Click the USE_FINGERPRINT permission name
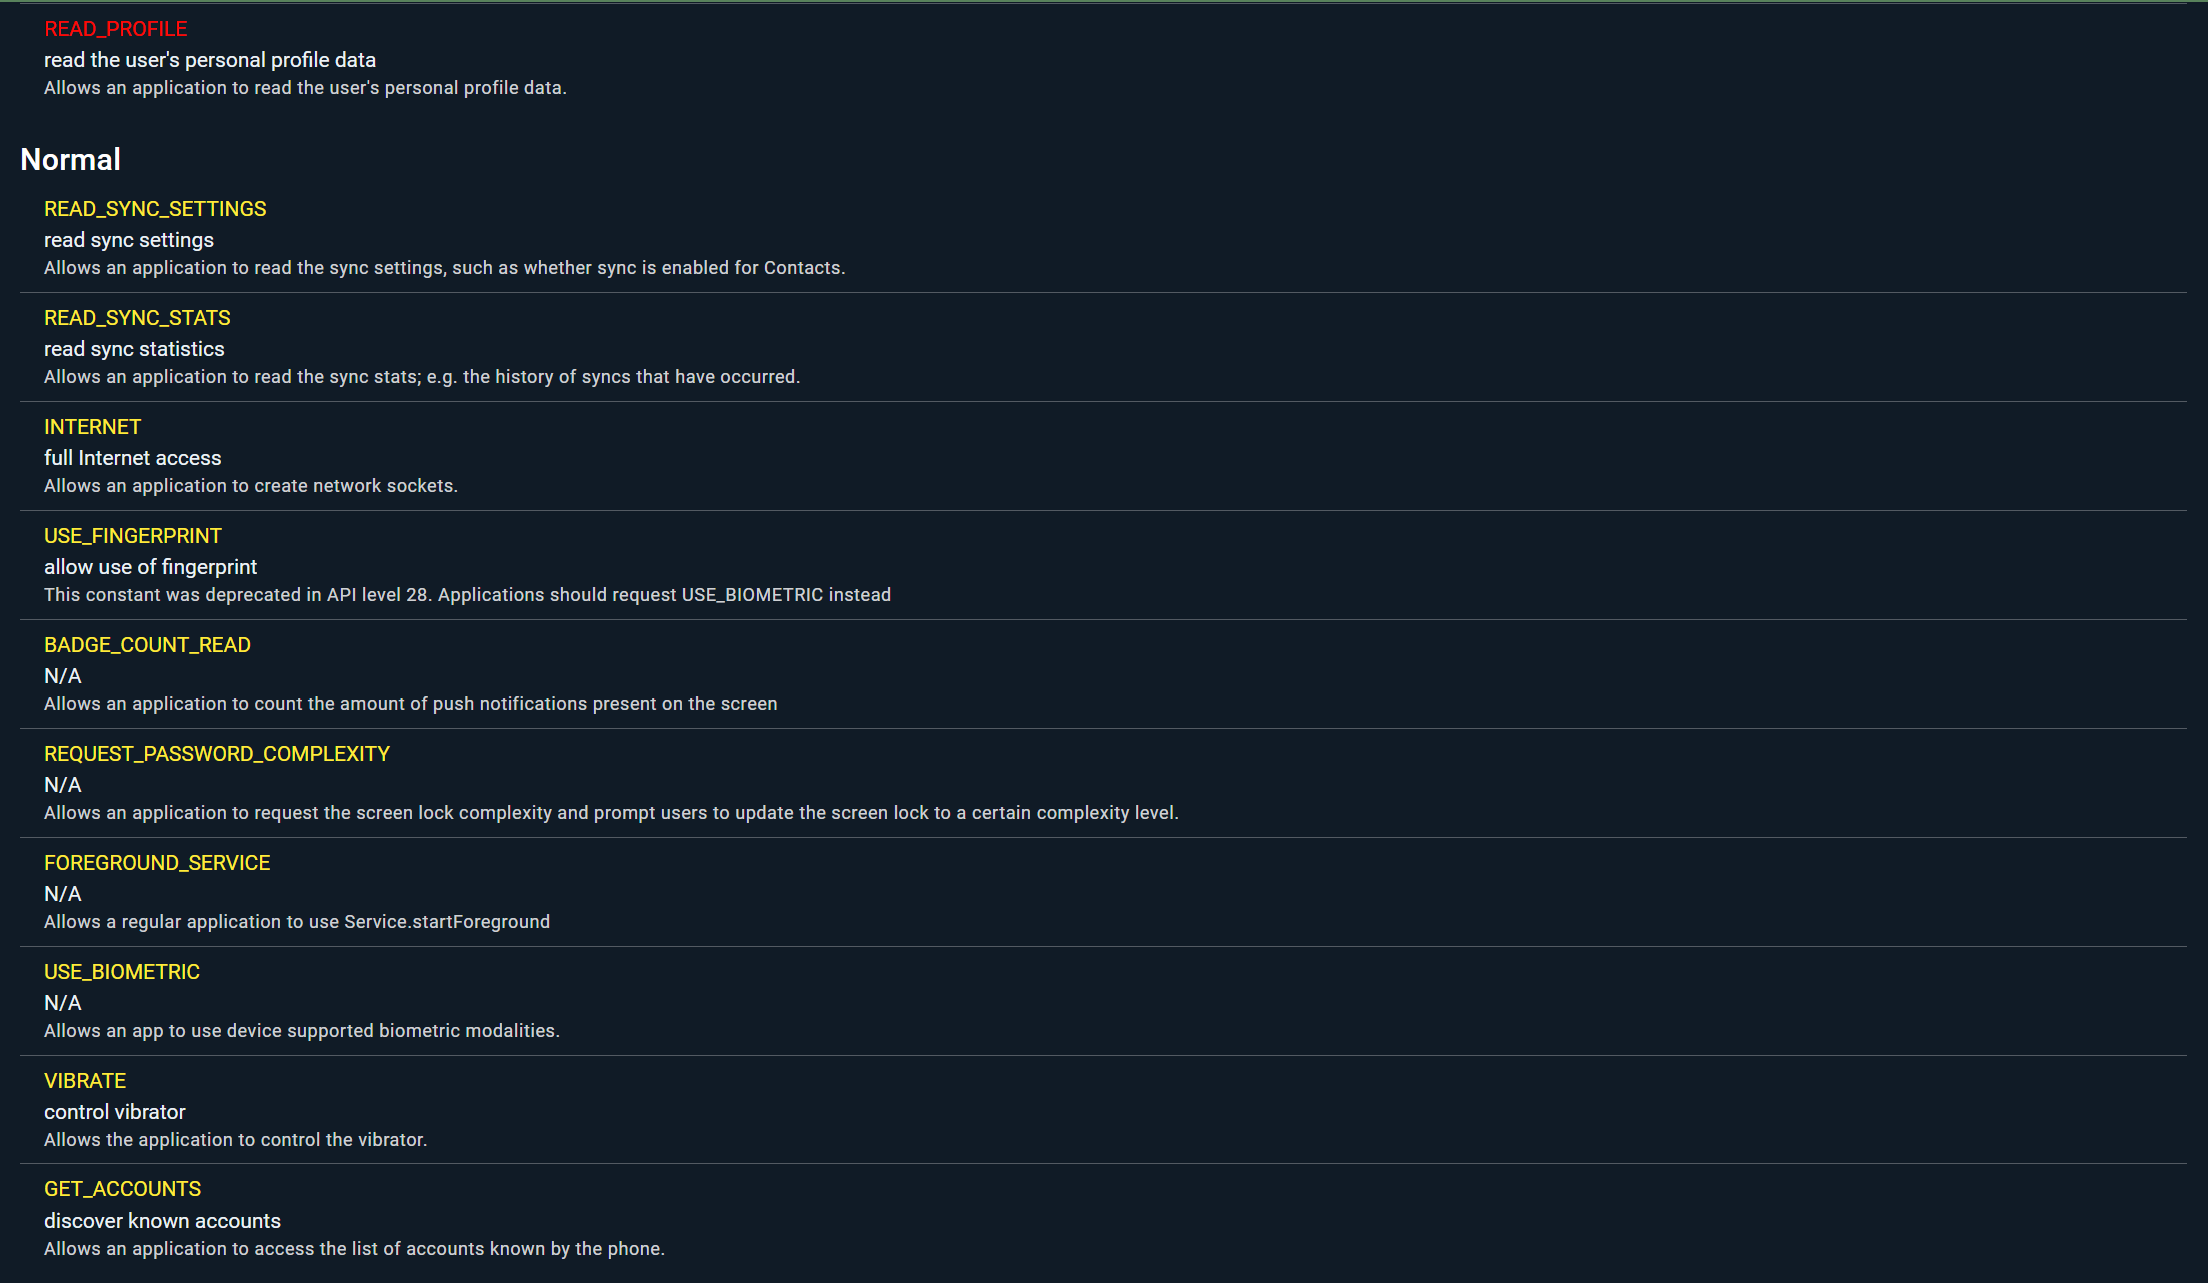This screenshot has width=2208, height=1283. [x=133, y=536]
